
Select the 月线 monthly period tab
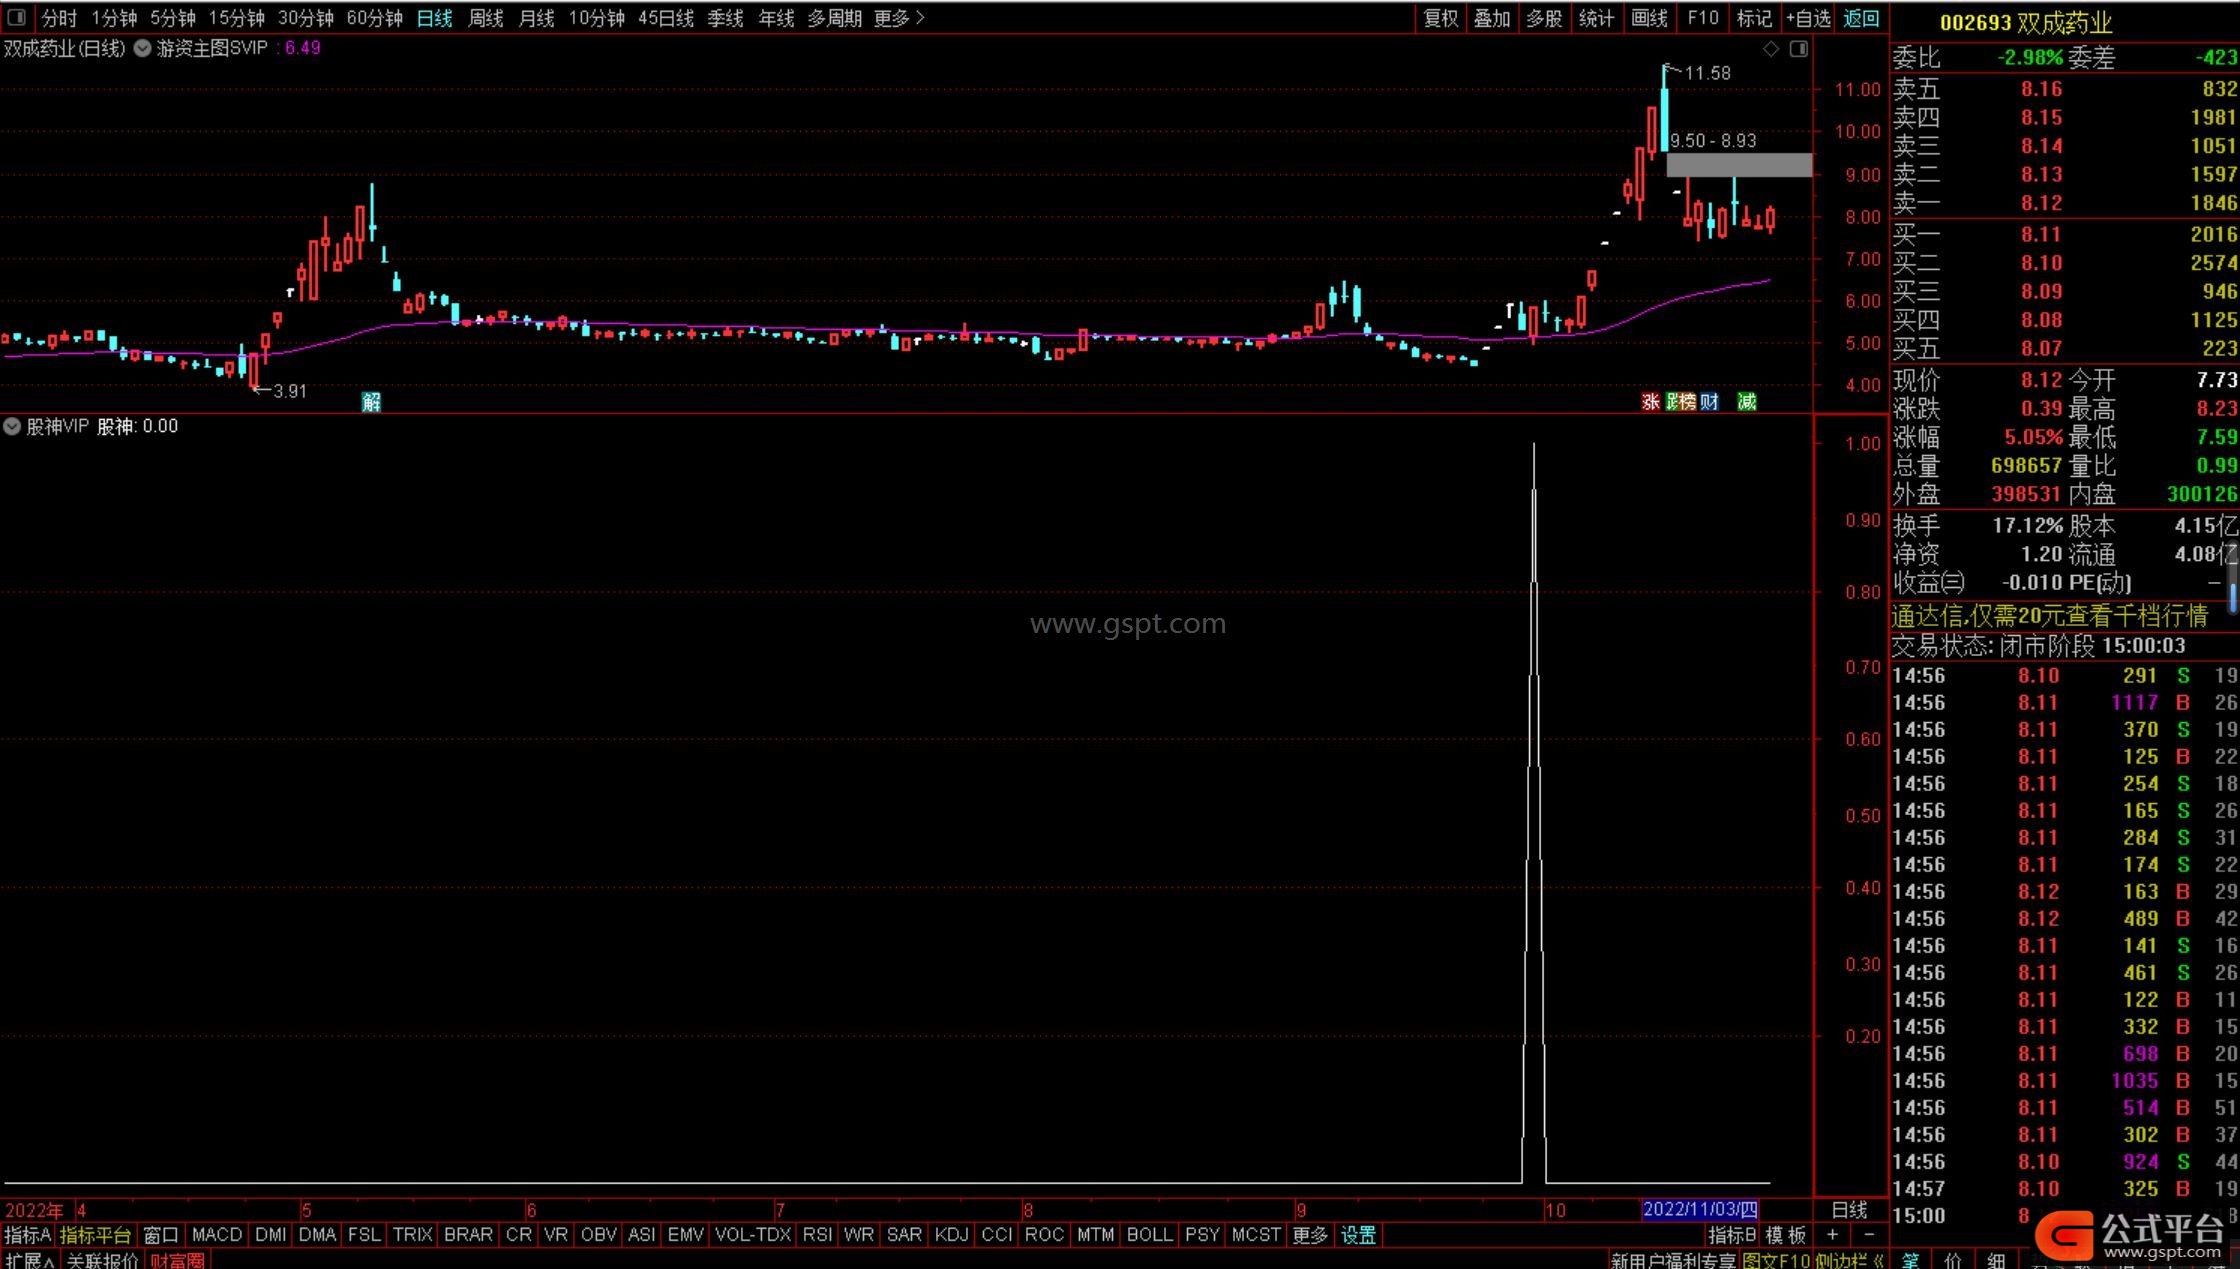coord(537,18)
